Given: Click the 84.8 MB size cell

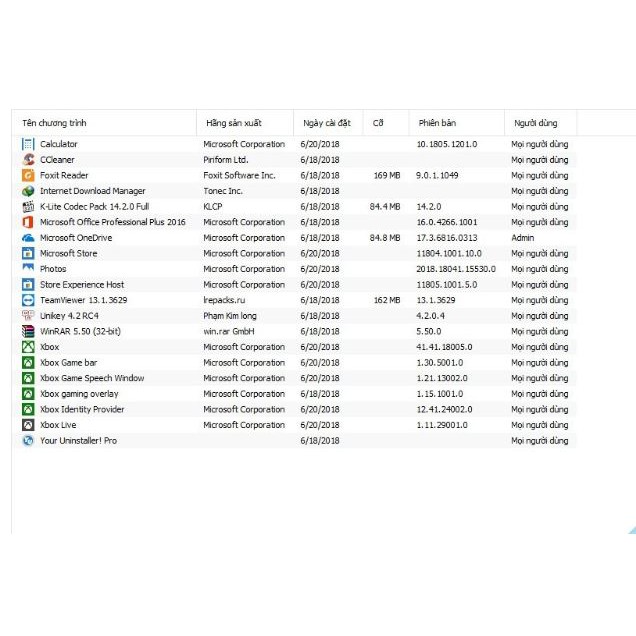Looking at the screenshot, I should click(x=385, y=238).
